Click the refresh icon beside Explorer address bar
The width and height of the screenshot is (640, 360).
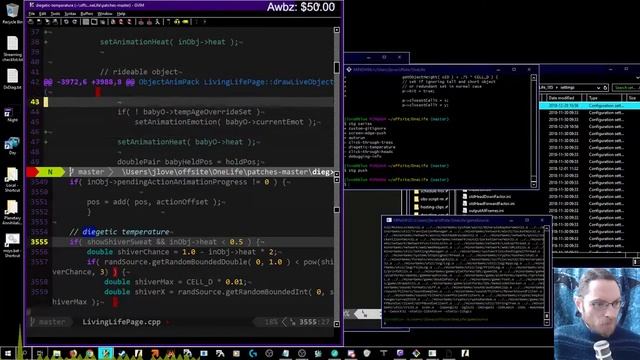click(605, 88)
